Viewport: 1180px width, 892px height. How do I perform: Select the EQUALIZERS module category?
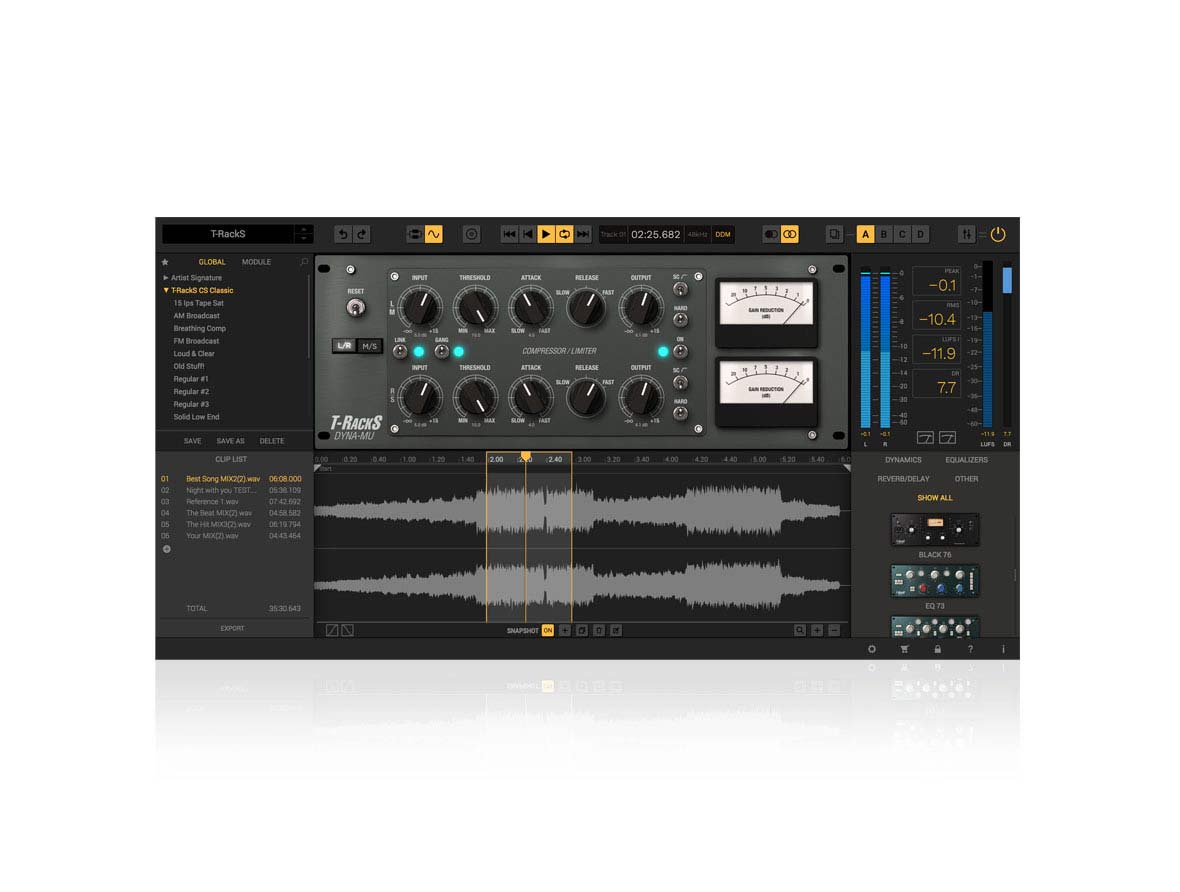point(966,460)
